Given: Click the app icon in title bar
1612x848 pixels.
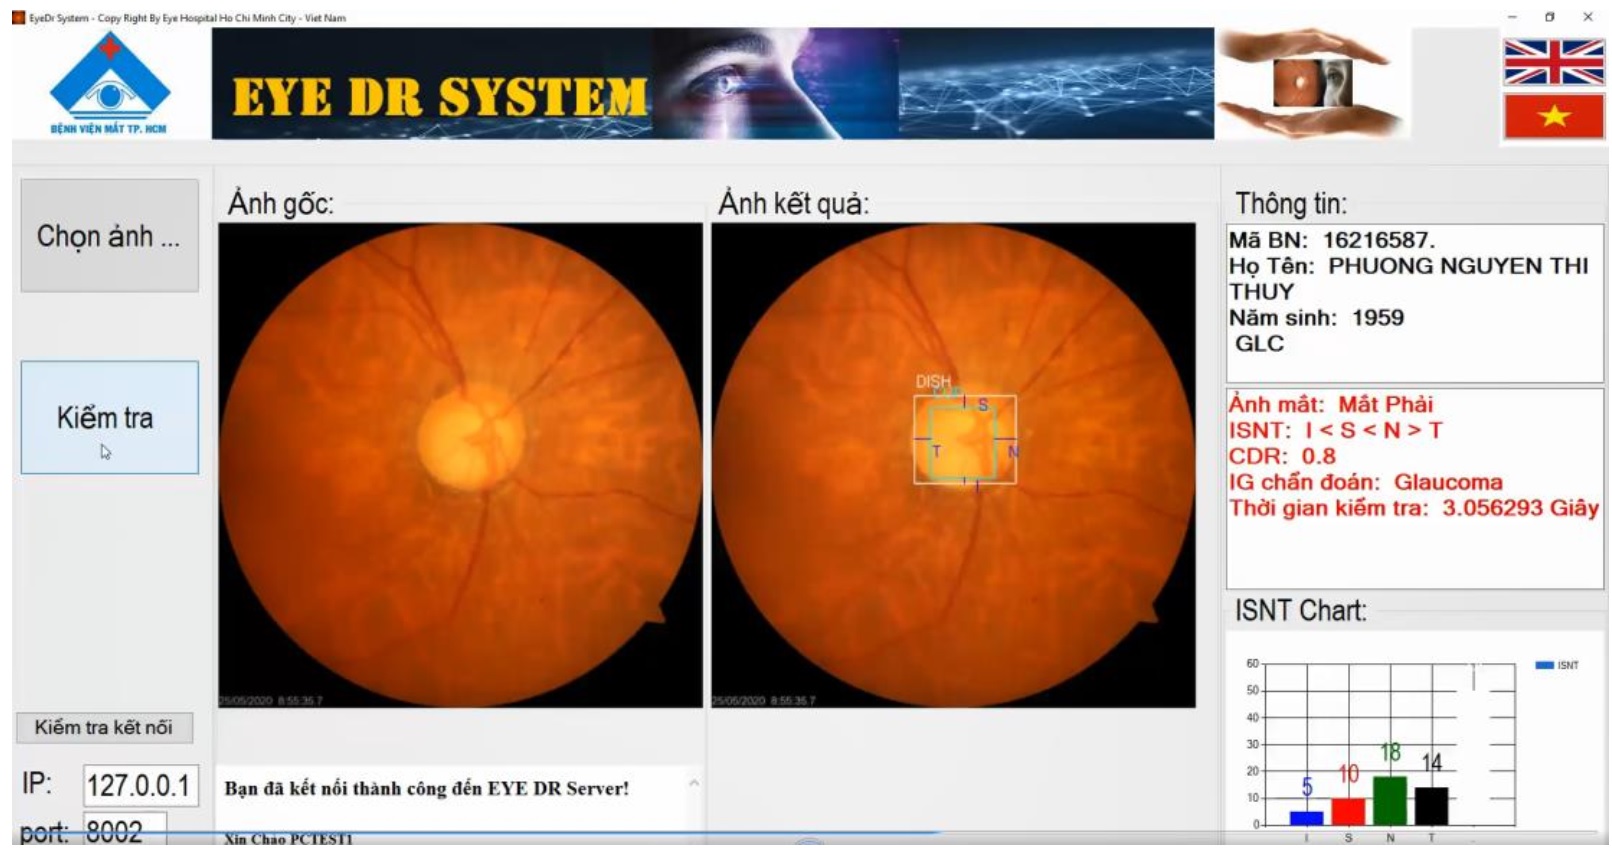Looking at the screenshot, I should (x=18, y=17).
